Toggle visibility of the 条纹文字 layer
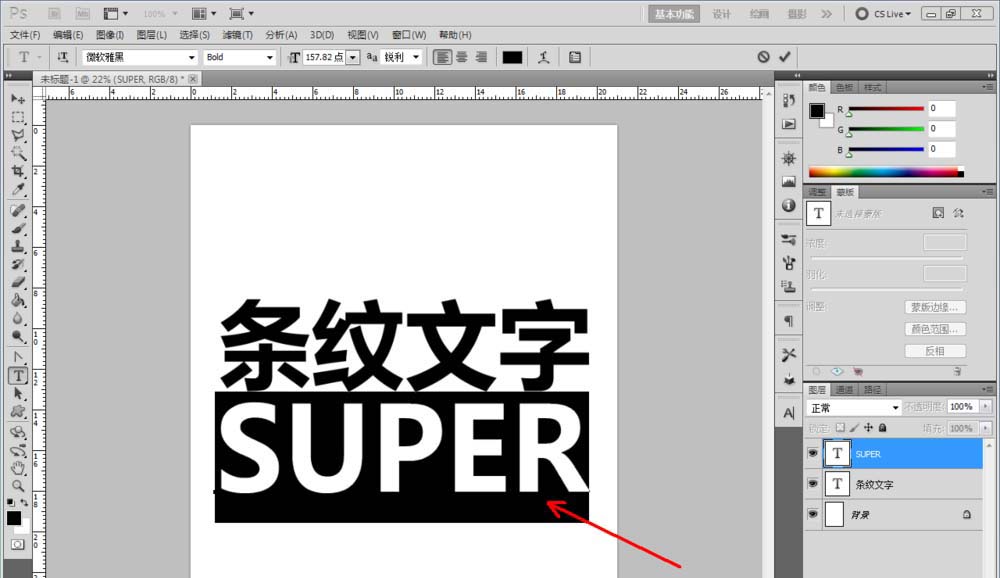1000x578 pixels. (813, 484)
